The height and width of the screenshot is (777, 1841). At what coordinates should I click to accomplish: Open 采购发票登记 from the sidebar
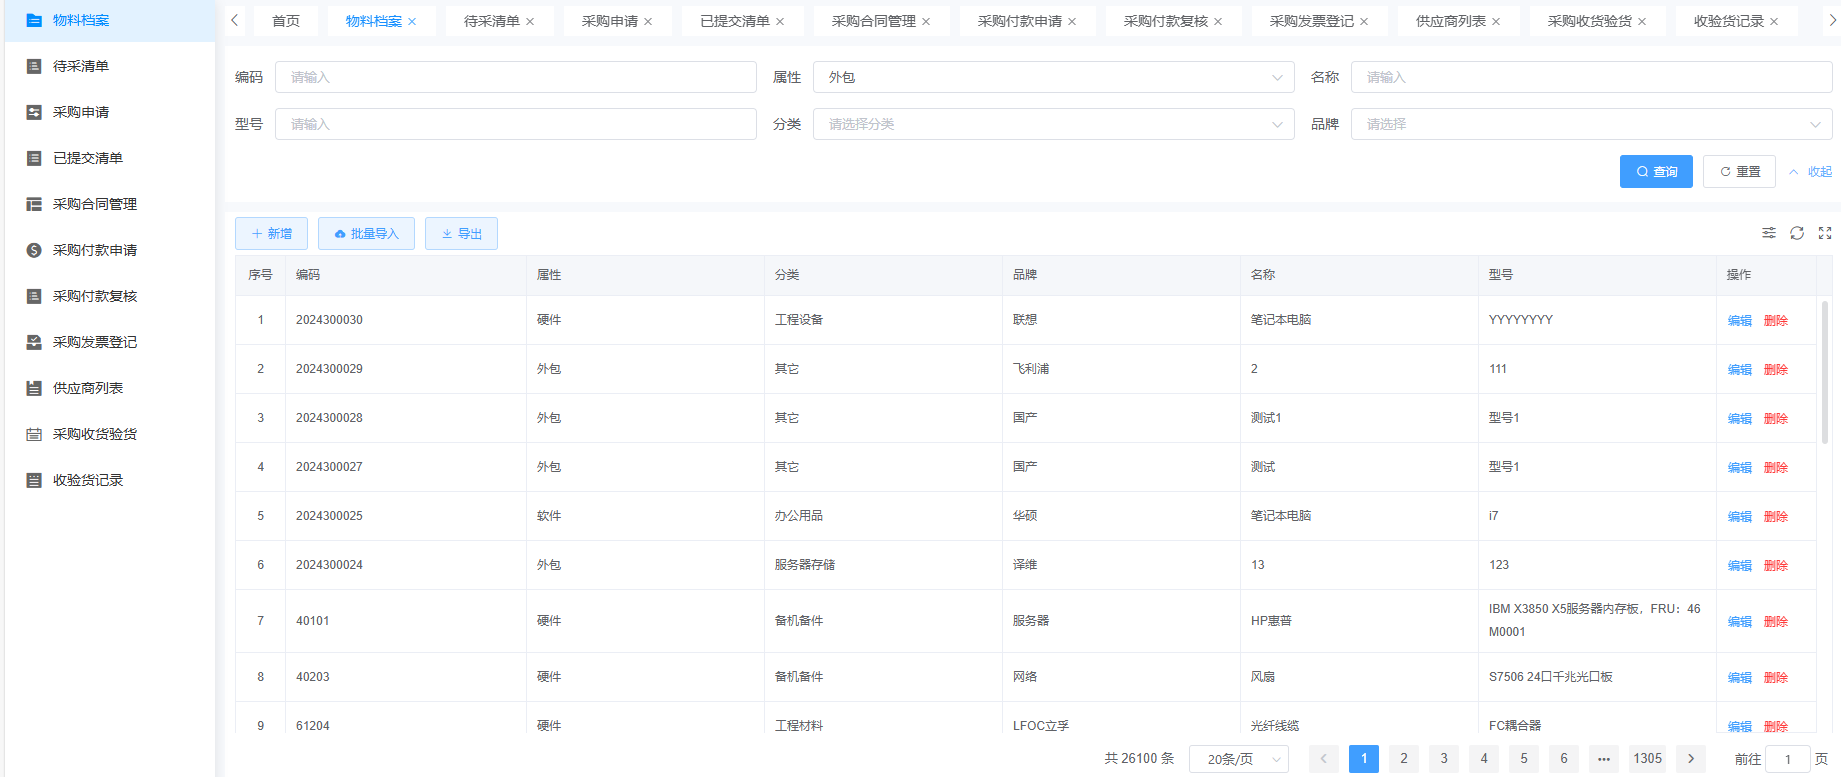[x=95, y=342]
